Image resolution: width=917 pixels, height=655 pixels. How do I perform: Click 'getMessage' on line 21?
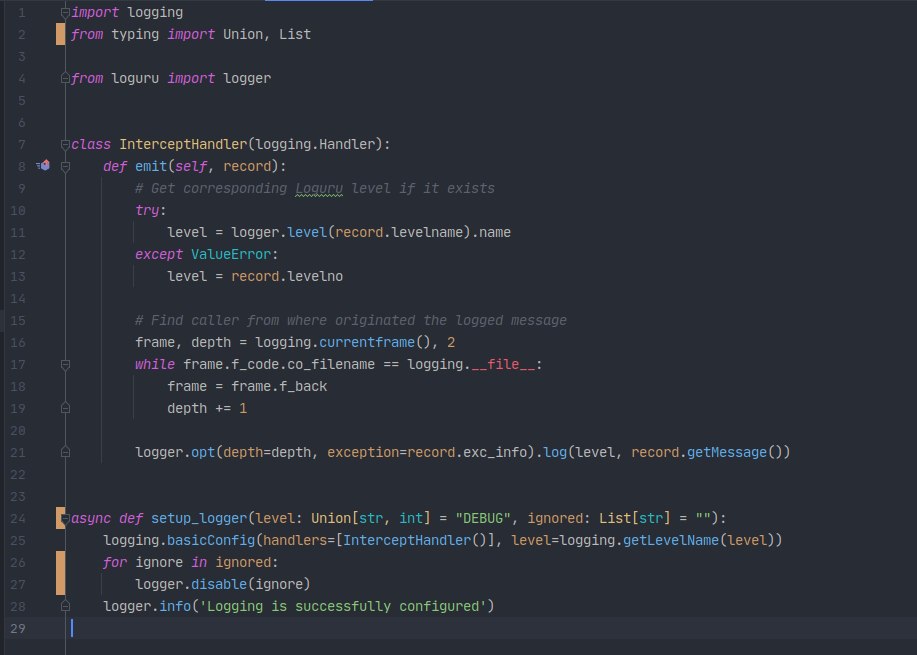tap(726, 453)
